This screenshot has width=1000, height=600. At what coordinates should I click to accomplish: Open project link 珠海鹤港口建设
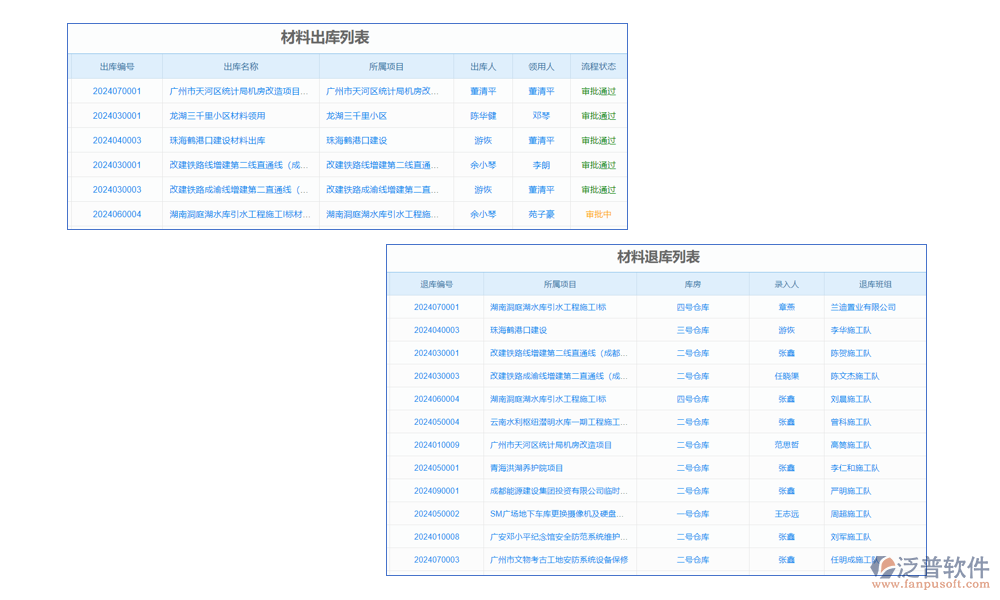click(356, 140)
